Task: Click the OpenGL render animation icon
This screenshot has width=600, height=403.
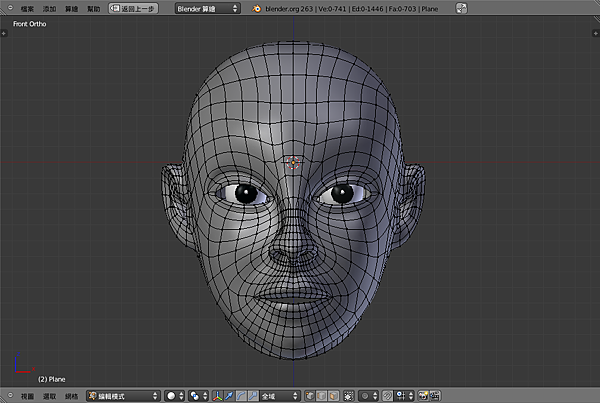Action: (x=435, y=395)
